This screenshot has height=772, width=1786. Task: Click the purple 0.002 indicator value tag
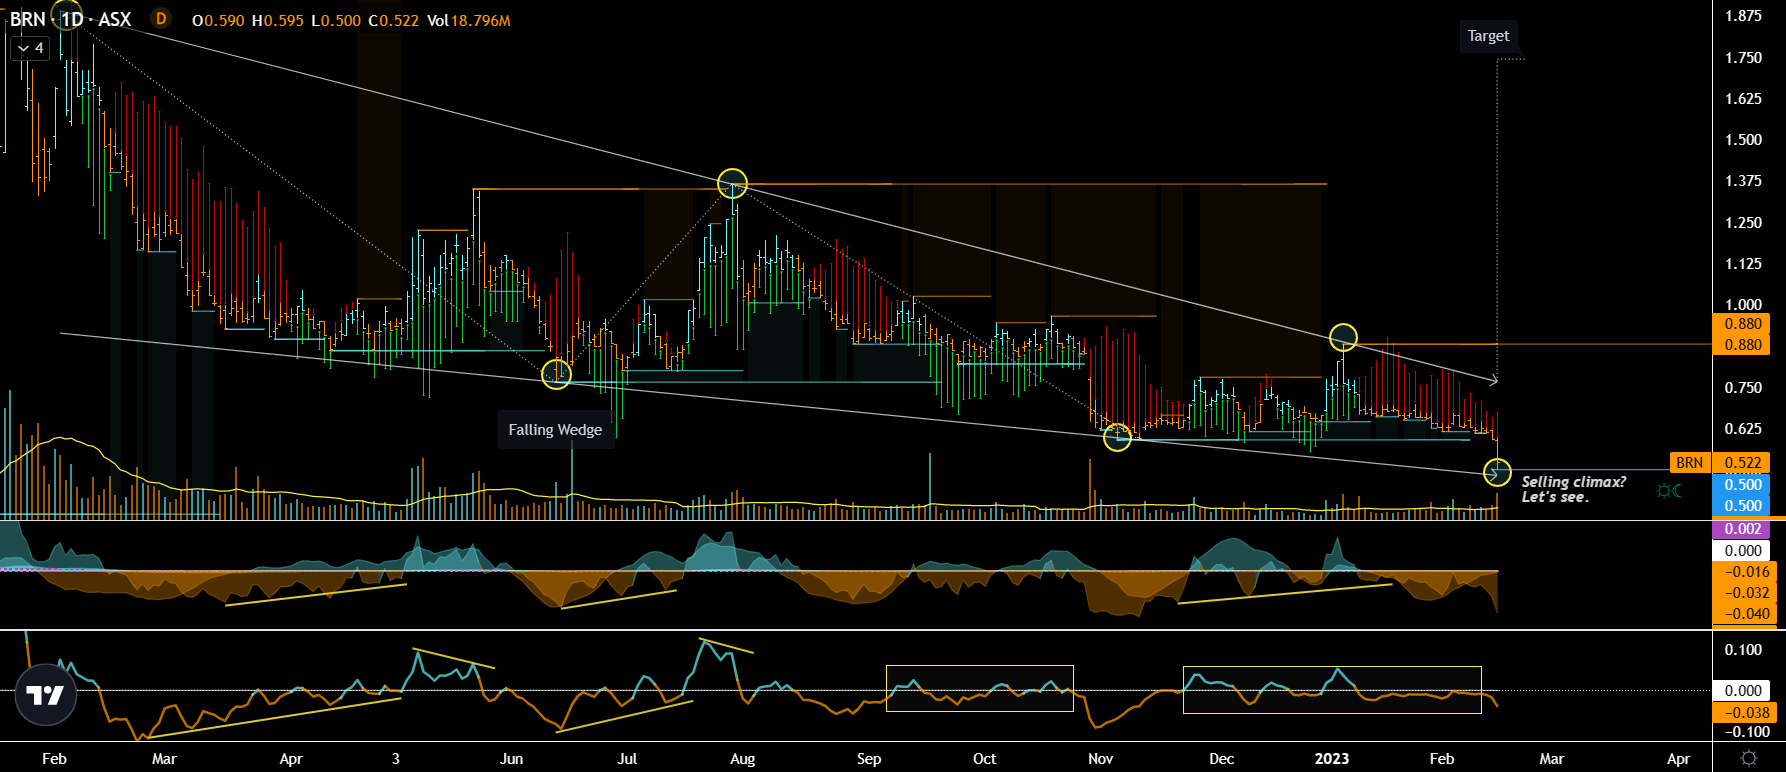[x=1742, y=529]
